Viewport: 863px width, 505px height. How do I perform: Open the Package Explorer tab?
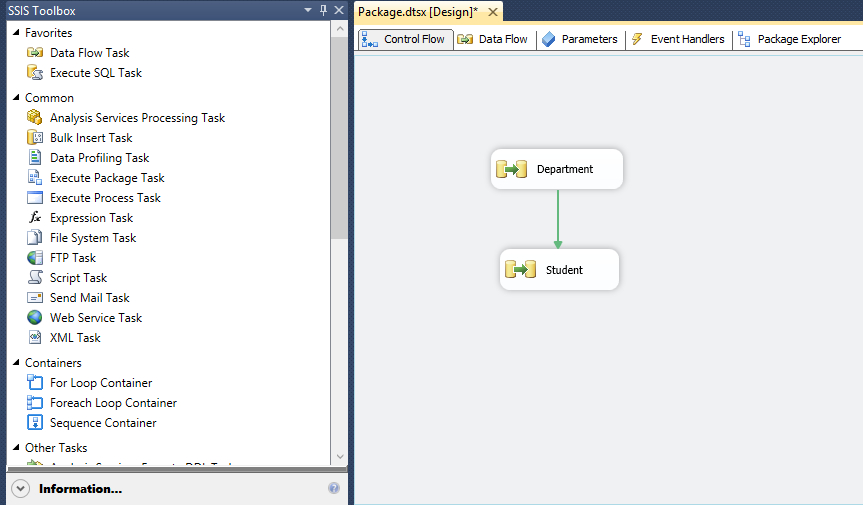point(790,39)
